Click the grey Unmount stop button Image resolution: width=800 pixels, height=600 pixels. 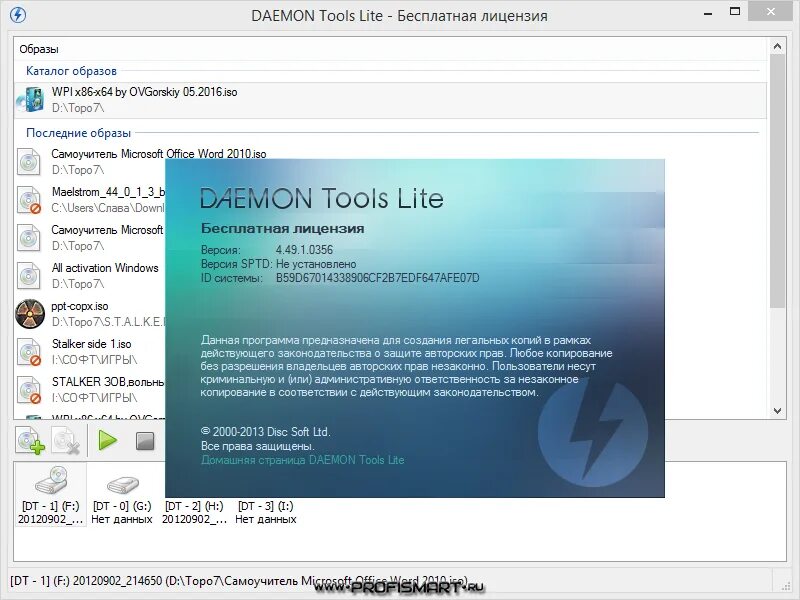coord(145,441)
